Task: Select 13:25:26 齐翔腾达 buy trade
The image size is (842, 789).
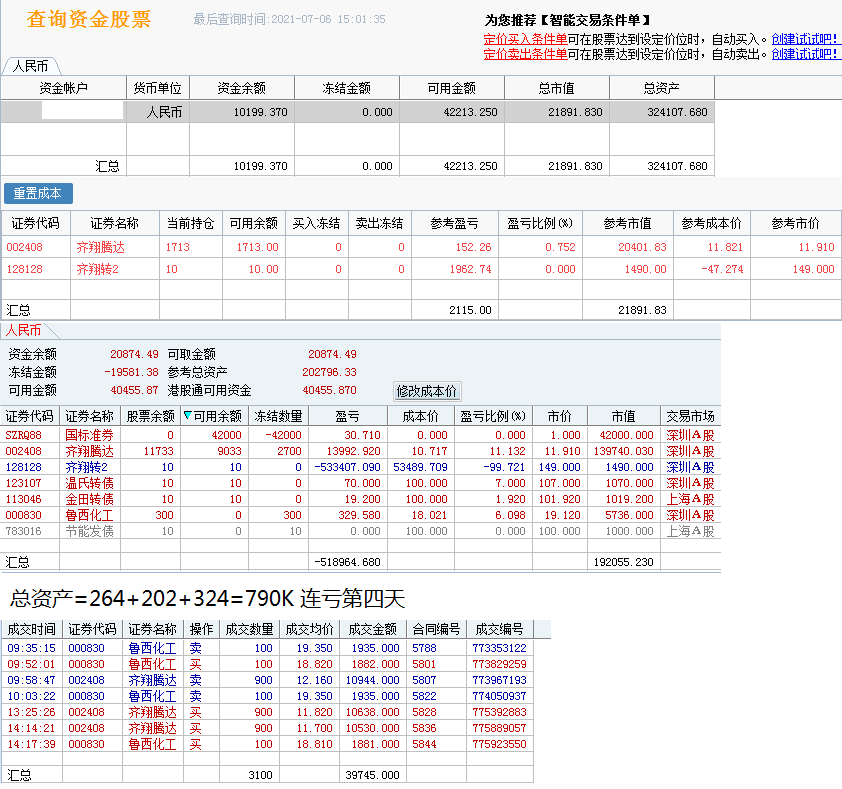Action: [267, 712]
